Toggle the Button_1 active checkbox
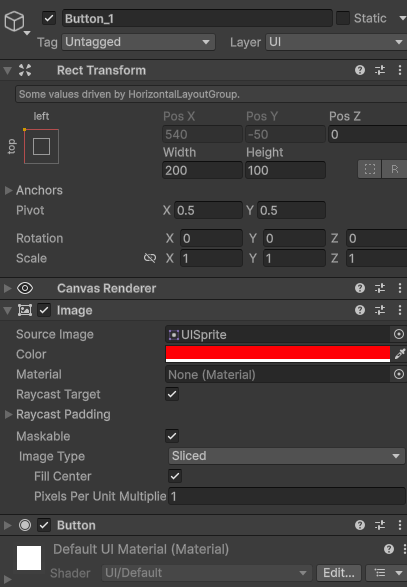Image resolution: width=407 pixels, height=587 pixels. tap(49, 18)
